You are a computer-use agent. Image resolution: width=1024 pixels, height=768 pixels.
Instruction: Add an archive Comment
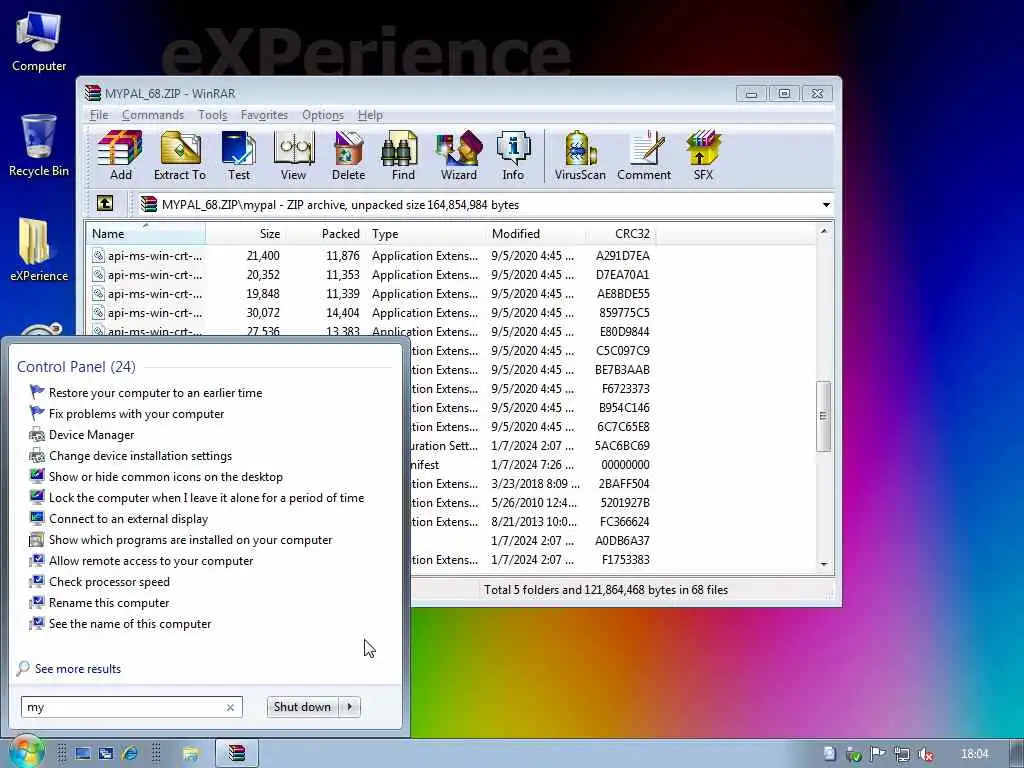[x=644, y=155]
